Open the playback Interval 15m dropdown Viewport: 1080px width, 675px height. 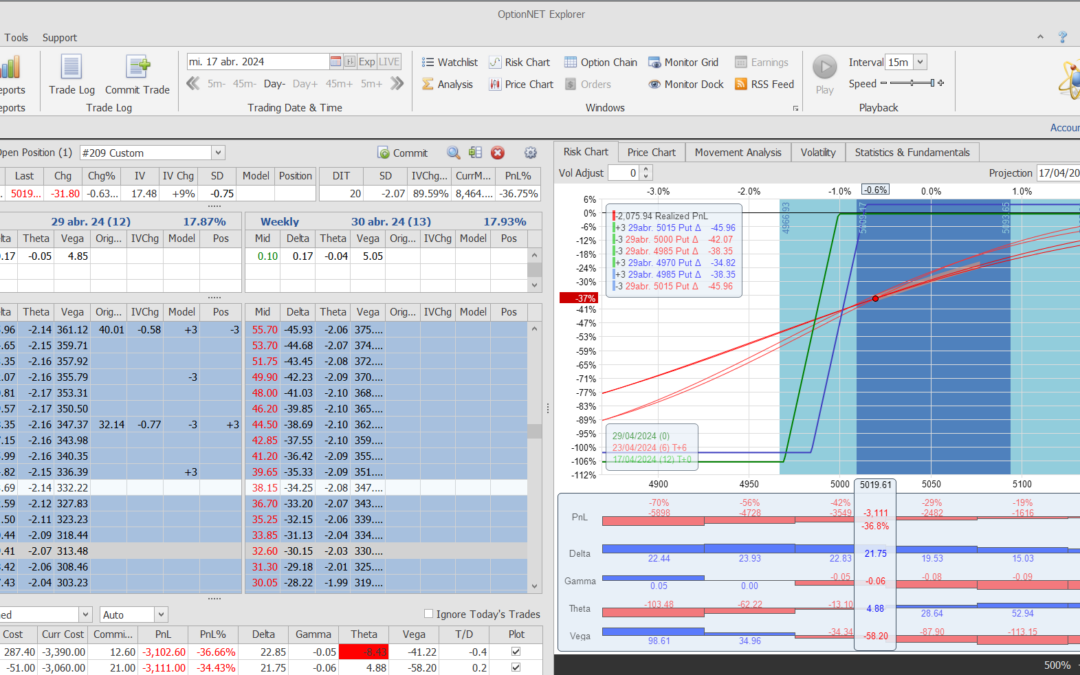click(x=919, y=62)
